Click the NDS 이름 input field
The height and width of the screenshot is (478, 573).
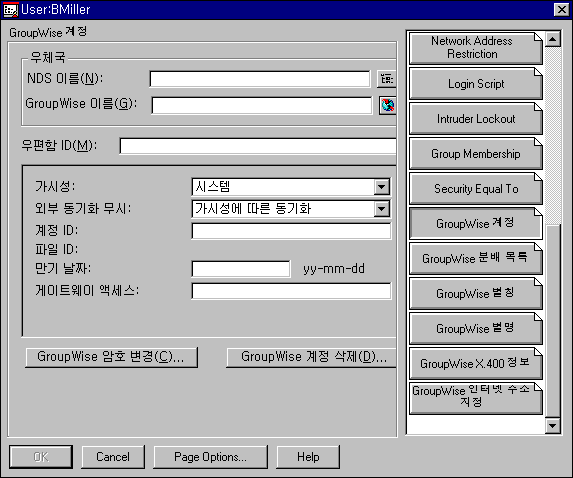(x=260, y=79)
